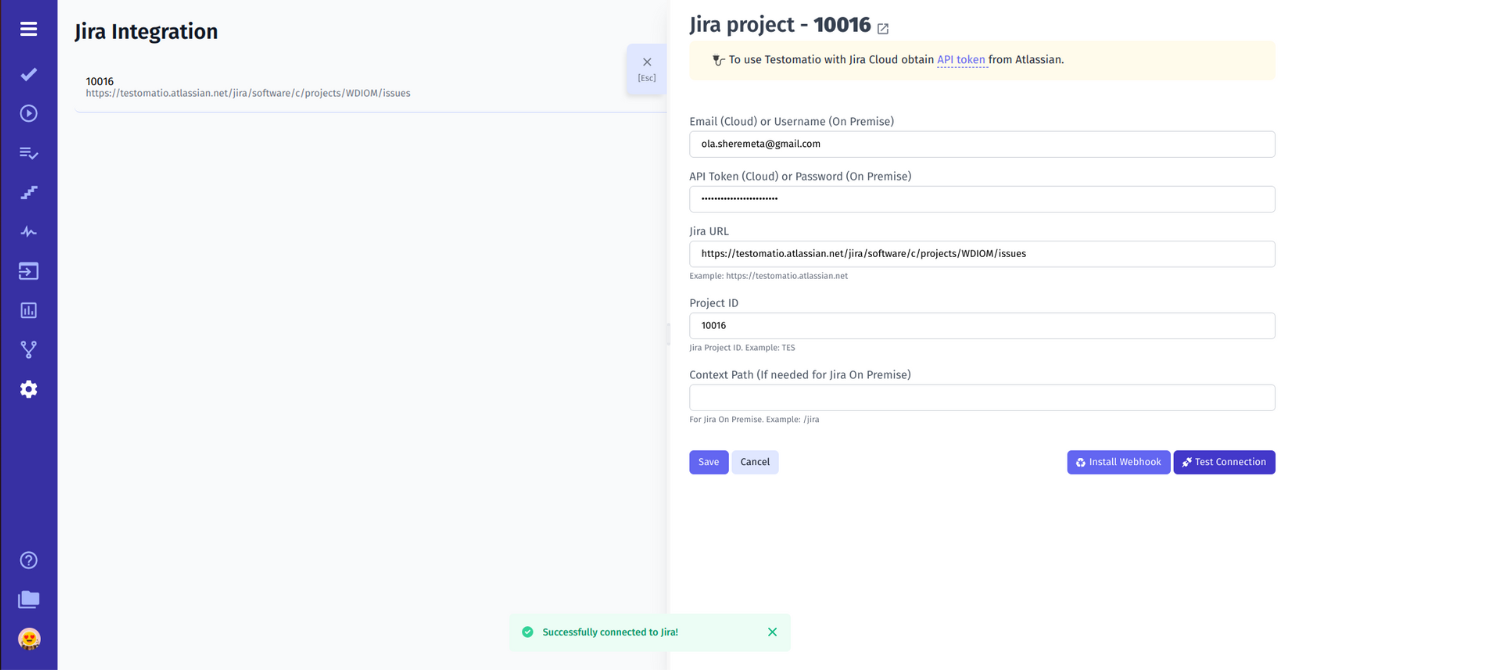Open the user avatar emoji
This screenshot has width=1488, height=670.
tap(27, 637)
